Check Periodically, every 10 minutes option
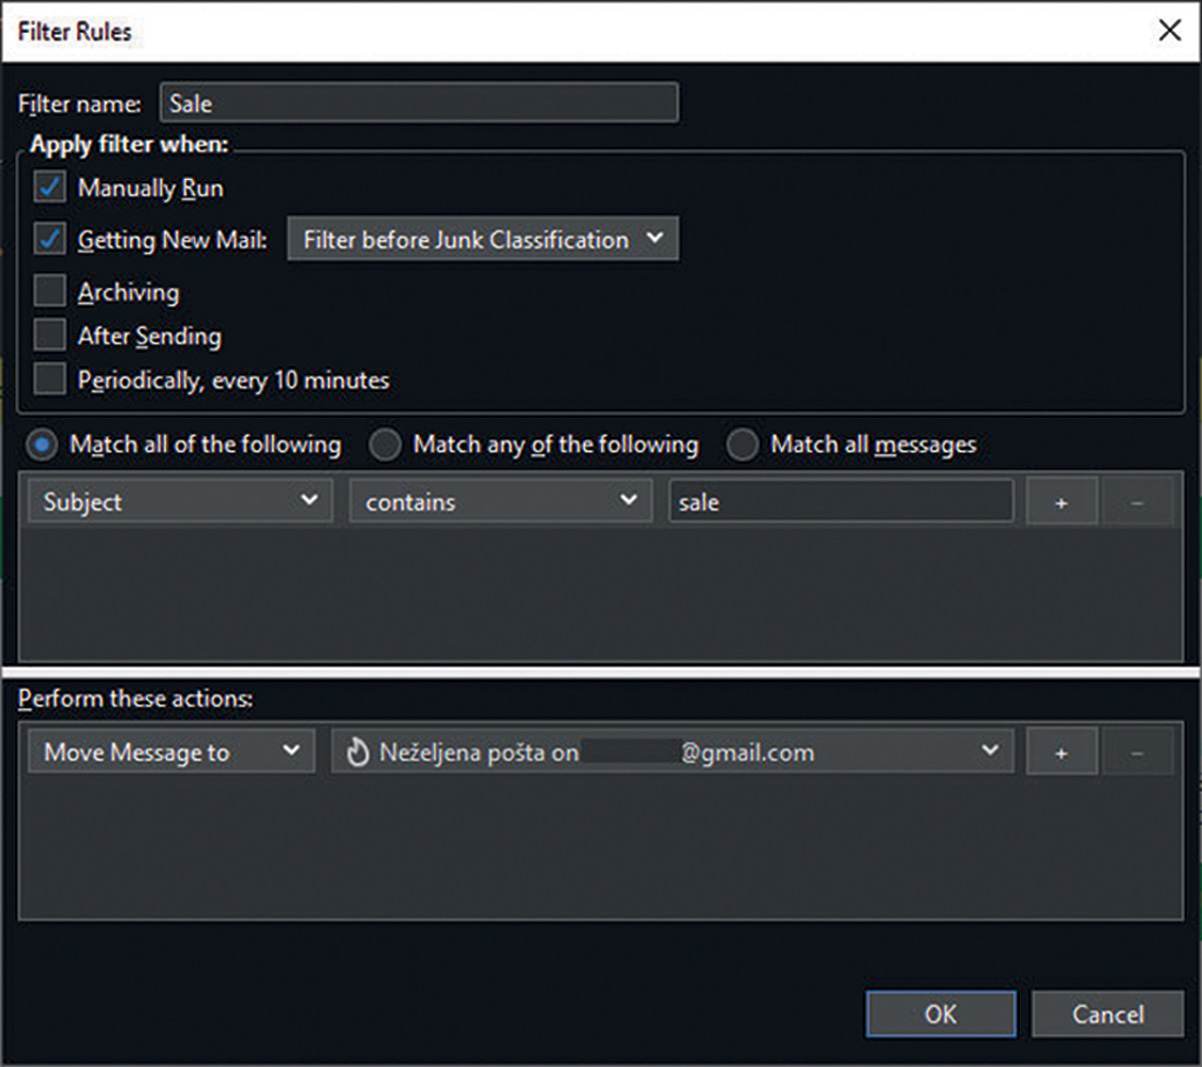This screenshot has width=1202, height=1067. pos(50,379)
